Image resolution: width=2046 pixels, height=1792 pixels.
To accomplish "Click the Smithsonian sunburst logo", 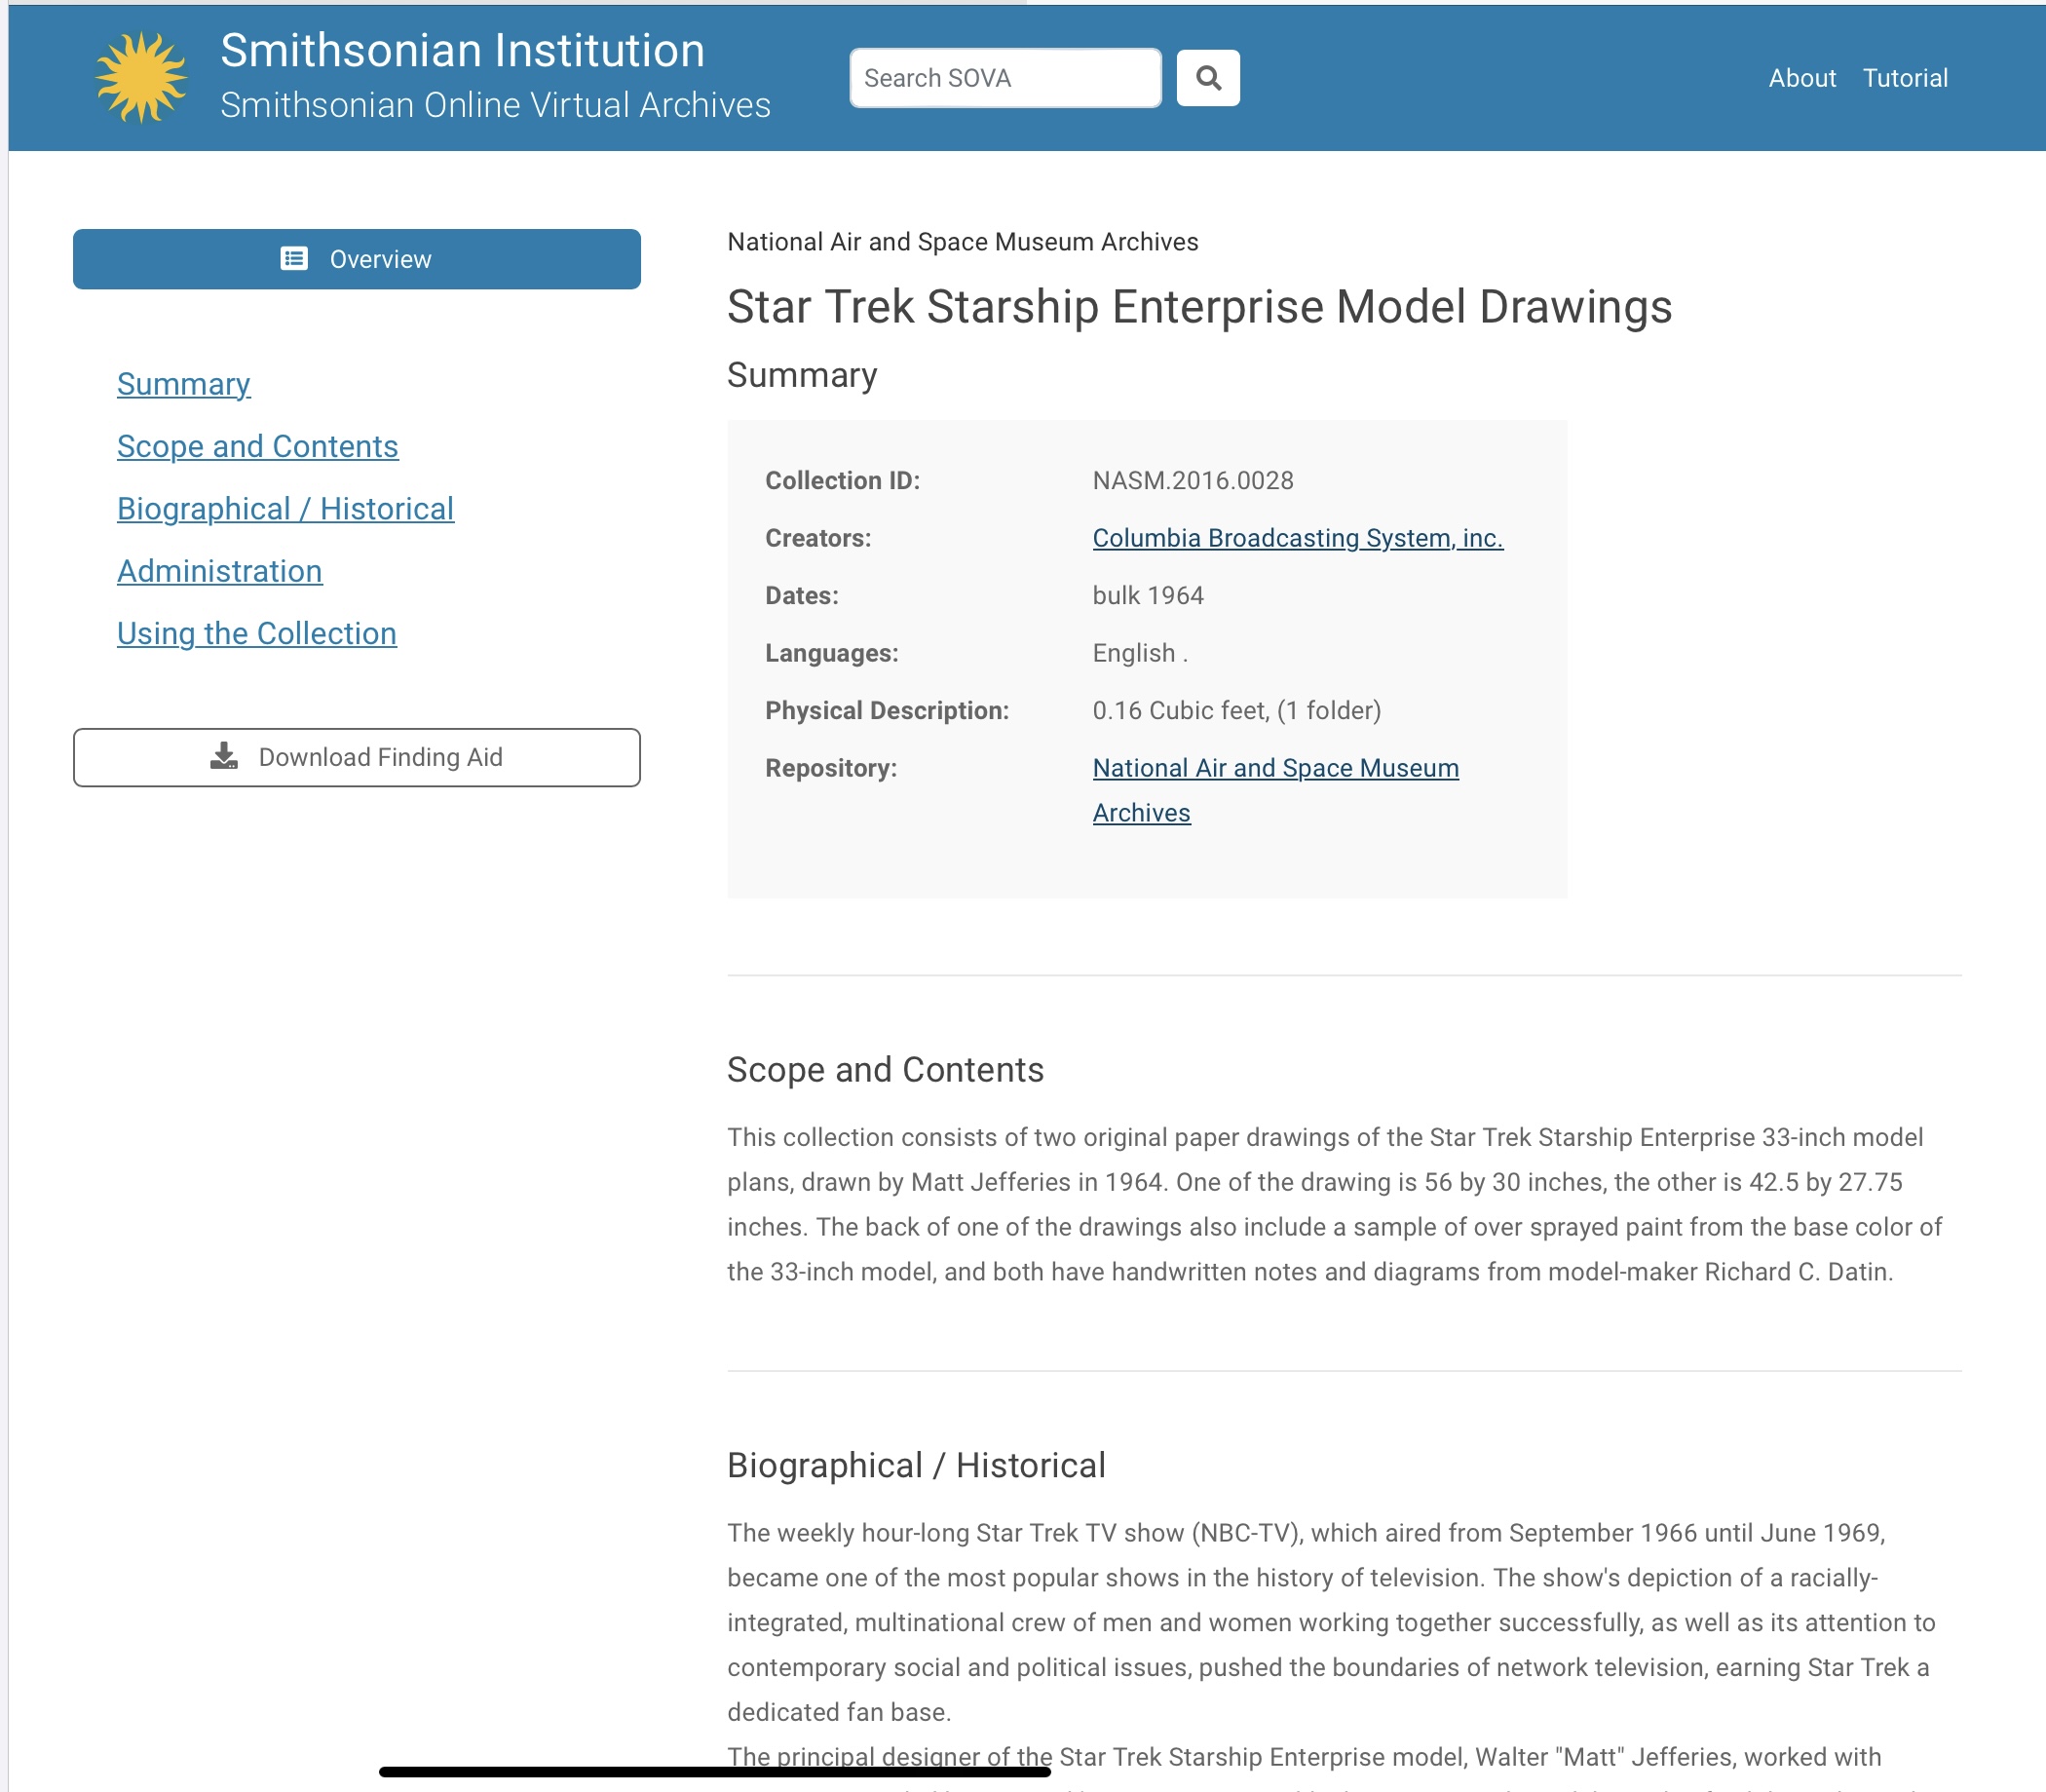I will 140,77.
